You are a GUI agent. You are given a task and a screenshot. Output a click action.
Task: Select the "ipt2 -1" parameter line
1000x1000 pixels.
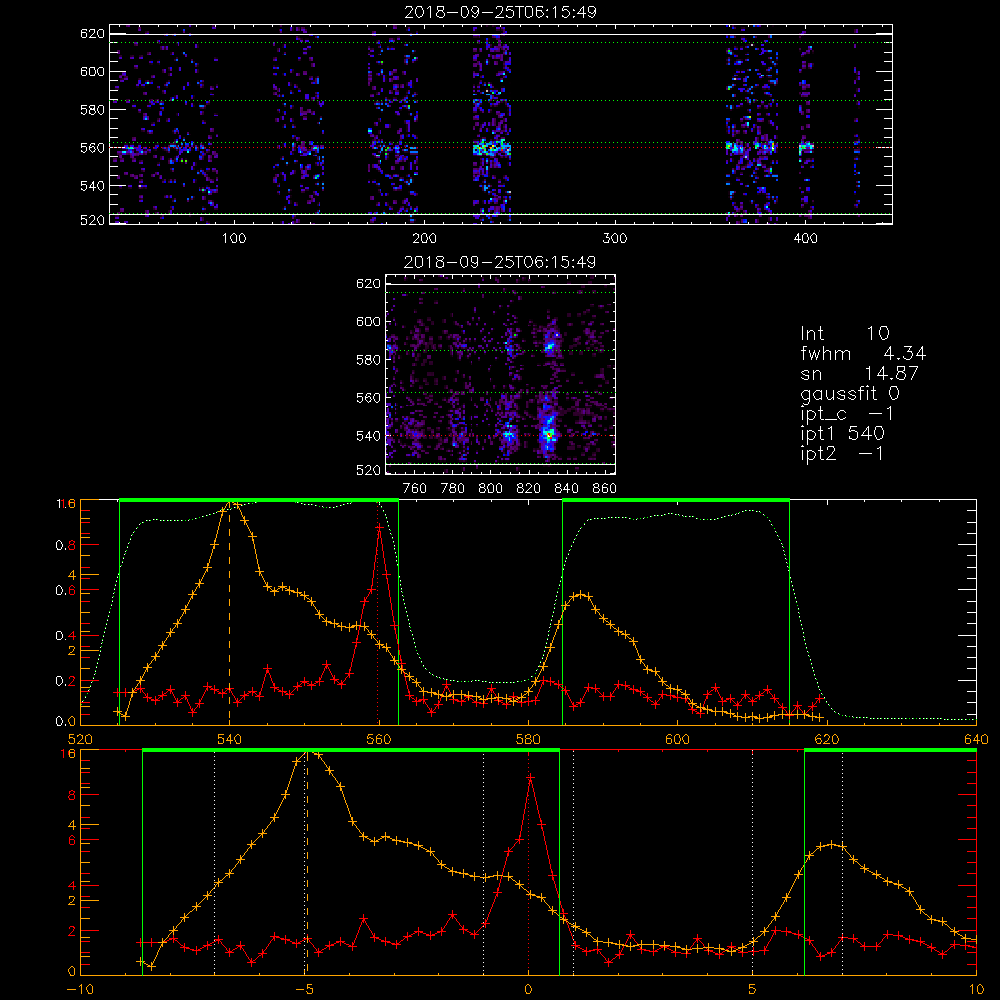(842, 453)
